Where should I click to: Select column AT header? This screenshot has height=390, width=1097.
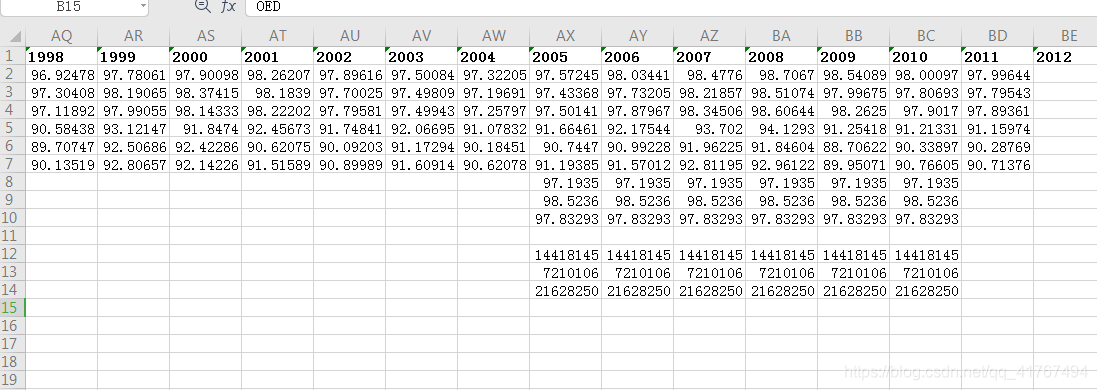click(x=278, y=36)
